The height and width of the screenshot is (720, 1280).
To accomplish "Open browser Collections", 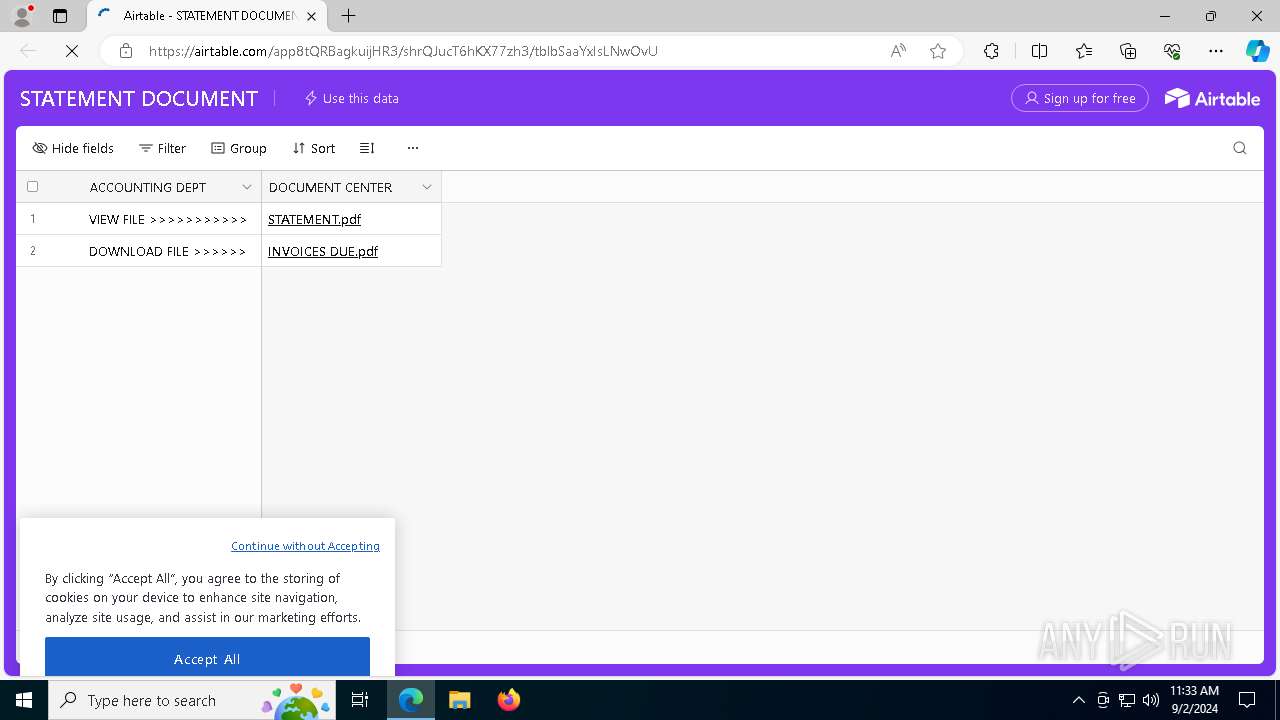I will point(1128,51).
